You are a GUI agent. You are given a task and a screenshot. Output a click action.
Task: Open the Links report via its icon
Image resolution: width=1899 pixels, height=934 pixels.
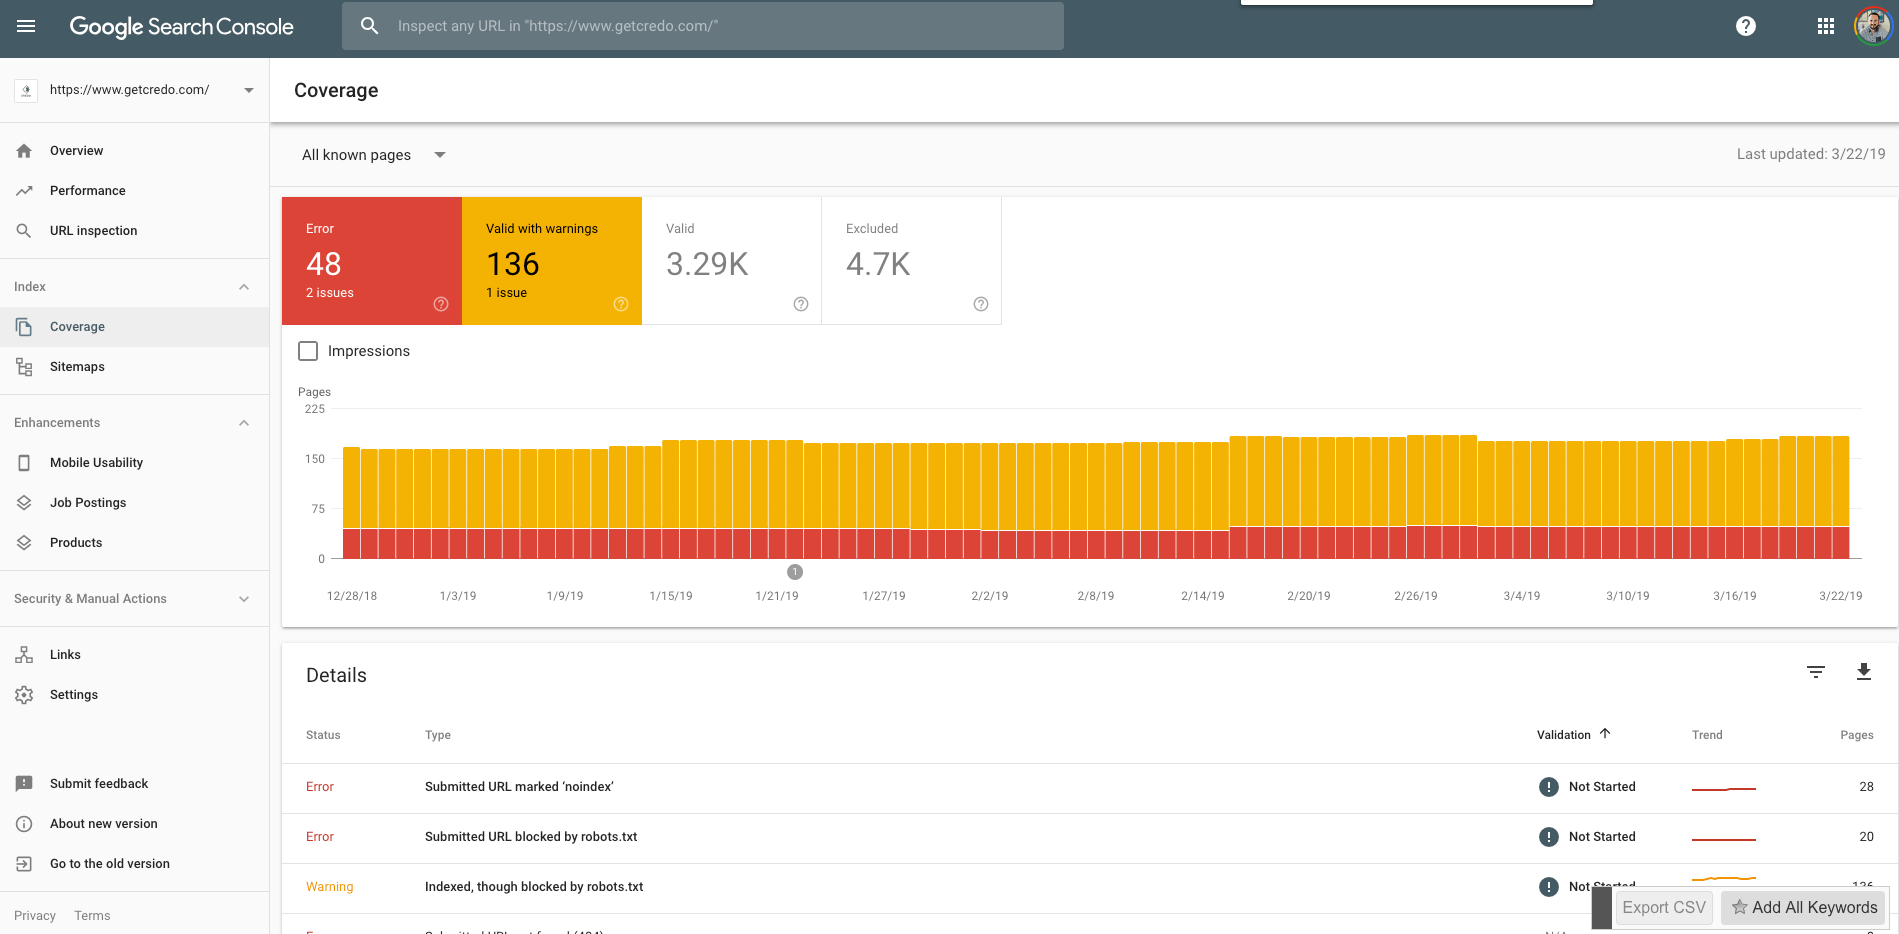tap(25, 654)
